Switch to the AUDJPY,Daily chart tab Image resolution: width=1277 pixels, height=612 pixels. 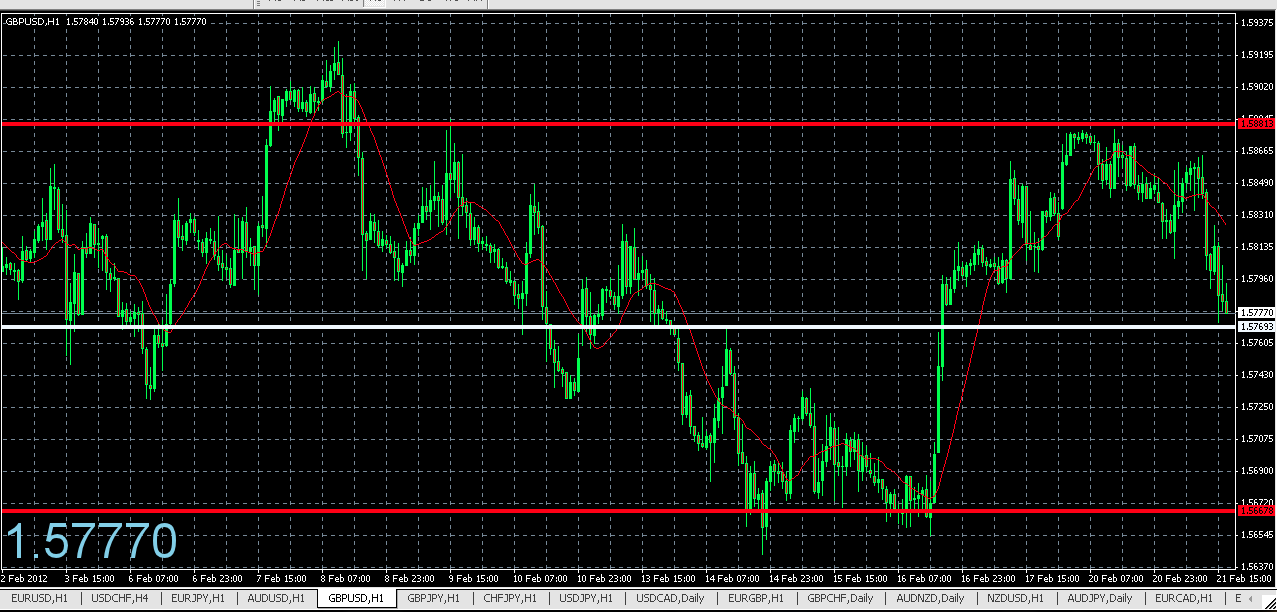[1100, 598]
